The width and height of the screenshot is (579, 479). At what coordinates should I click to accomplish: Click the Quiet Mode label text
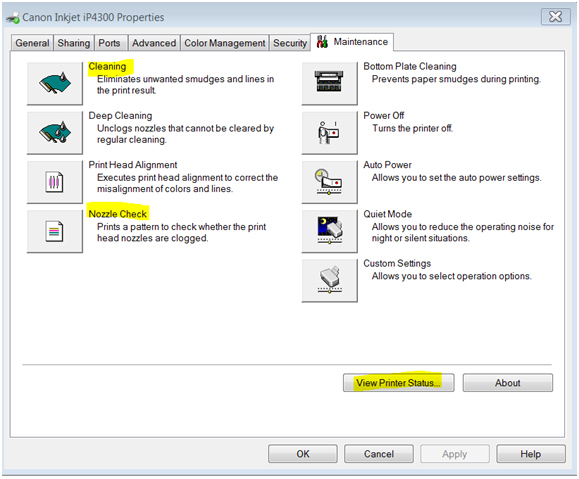(x=388, y=214)
